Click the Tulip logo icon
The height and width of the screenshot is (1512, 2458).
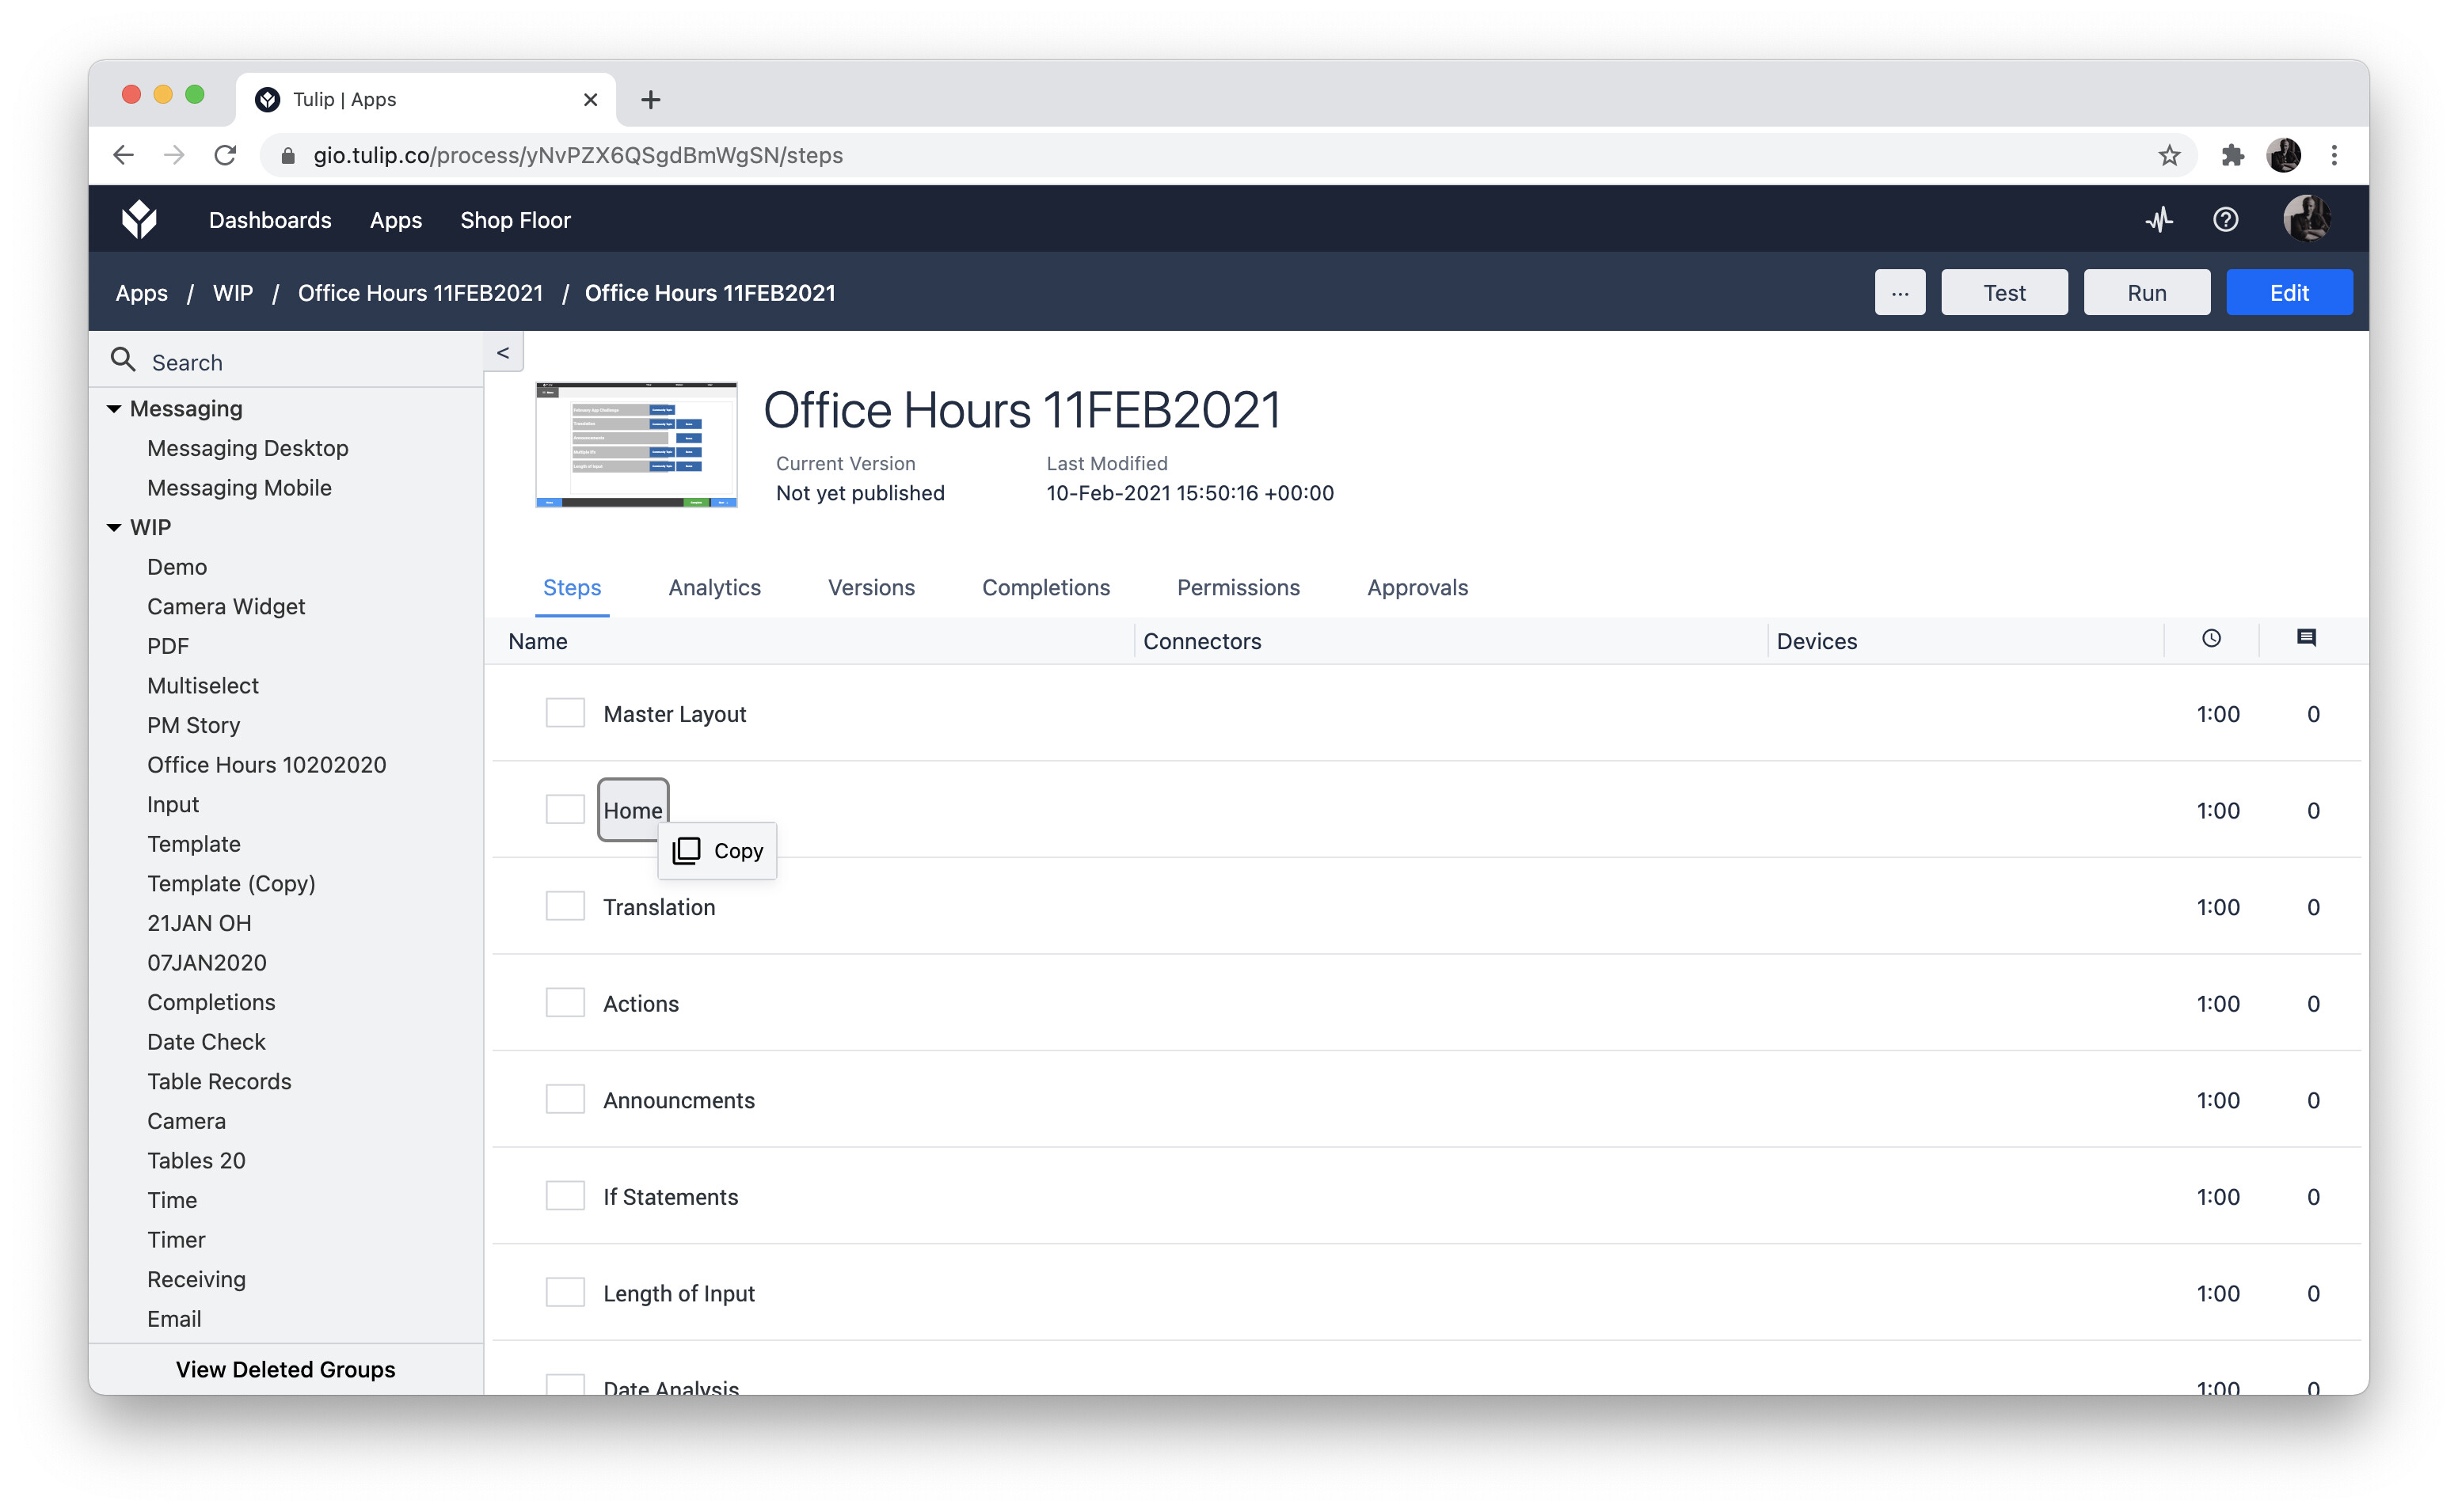coord(139,219)
